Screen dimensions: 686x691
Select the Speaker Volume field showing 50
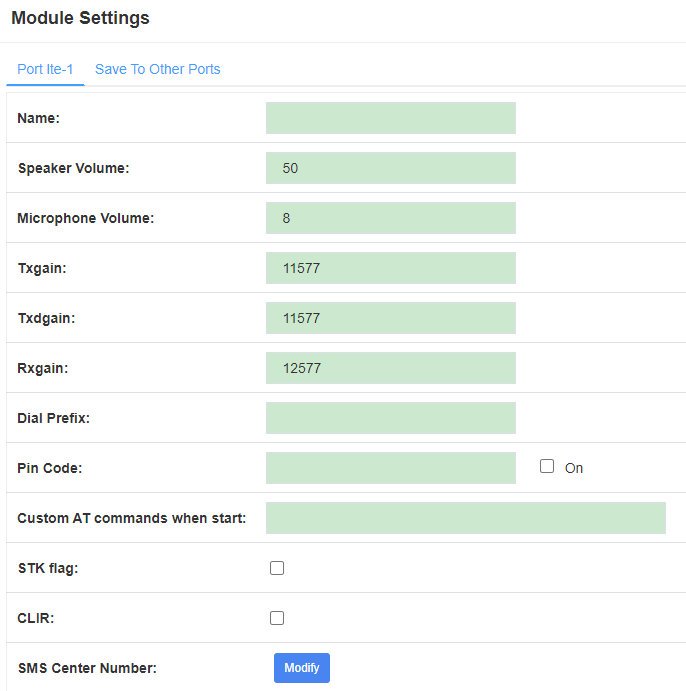pyautogui.click(x=391, y=168)
